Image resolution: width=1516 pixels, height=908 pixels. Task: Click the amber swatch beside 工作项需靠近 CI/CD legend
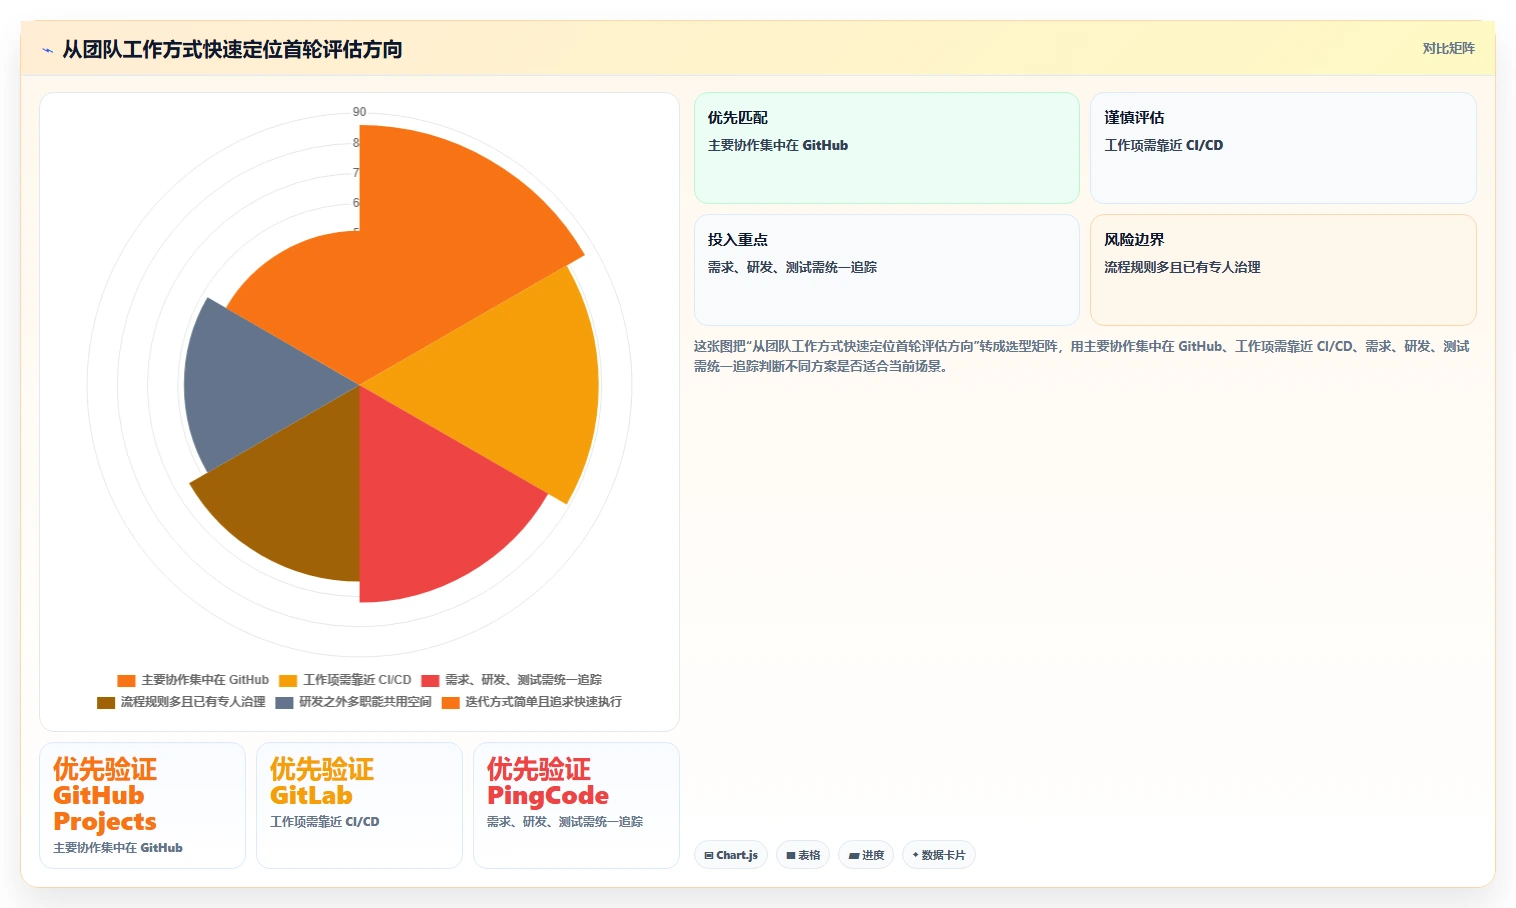288,680
